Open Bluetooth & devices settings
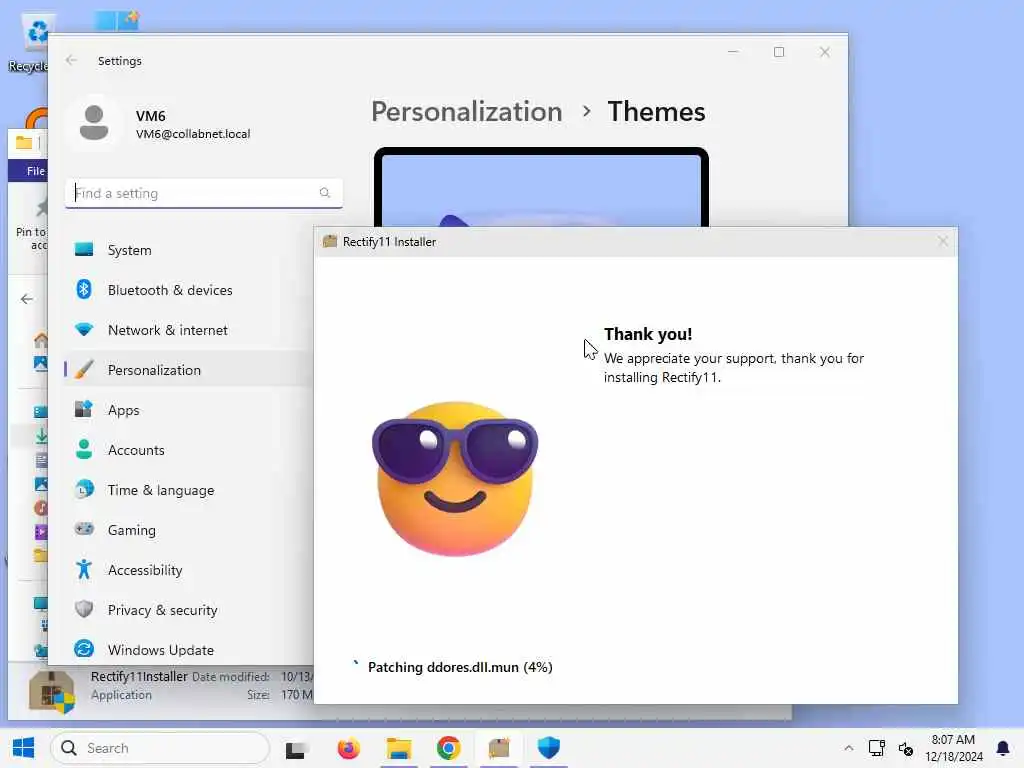The width and height of the screenshot is (1024, 768). (x=189, y=290)
